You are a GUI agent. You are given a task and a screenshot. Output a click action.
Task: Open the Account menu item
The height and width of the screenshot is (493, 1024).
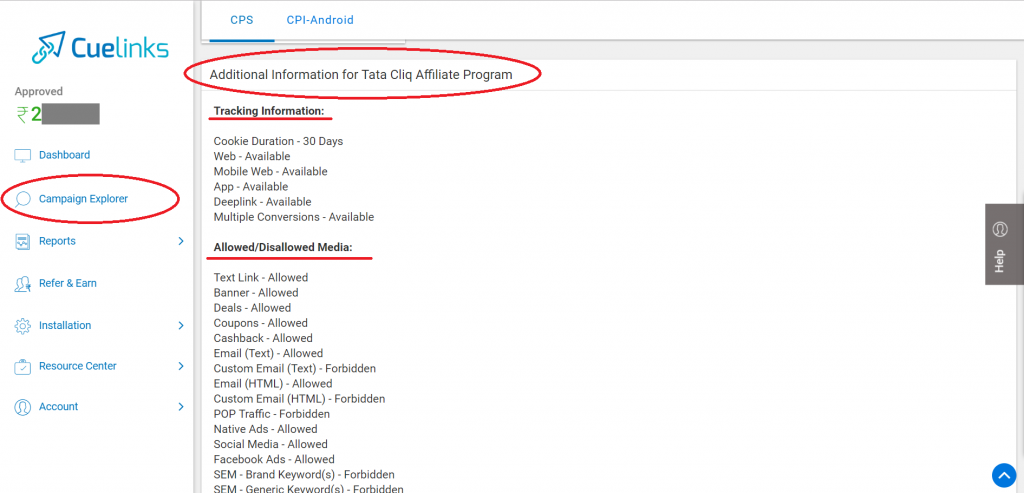coord(59,407)
